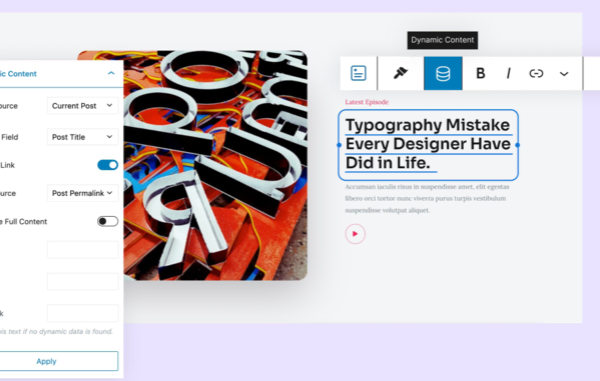Click the headline block type icon

[358, 73]
